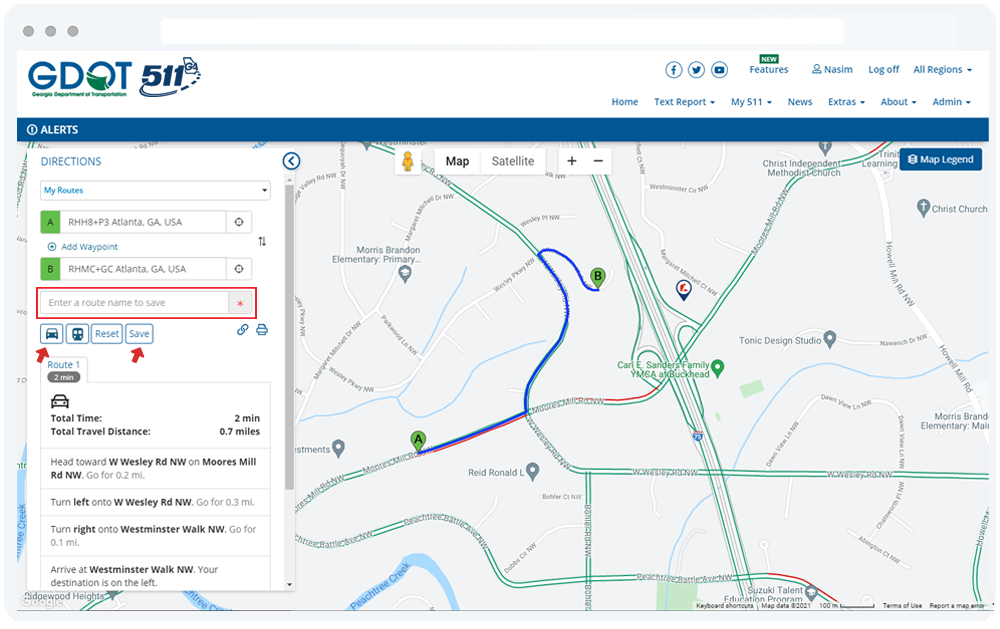
Task: Switch to Satellite view
Action: coord(513,161)
